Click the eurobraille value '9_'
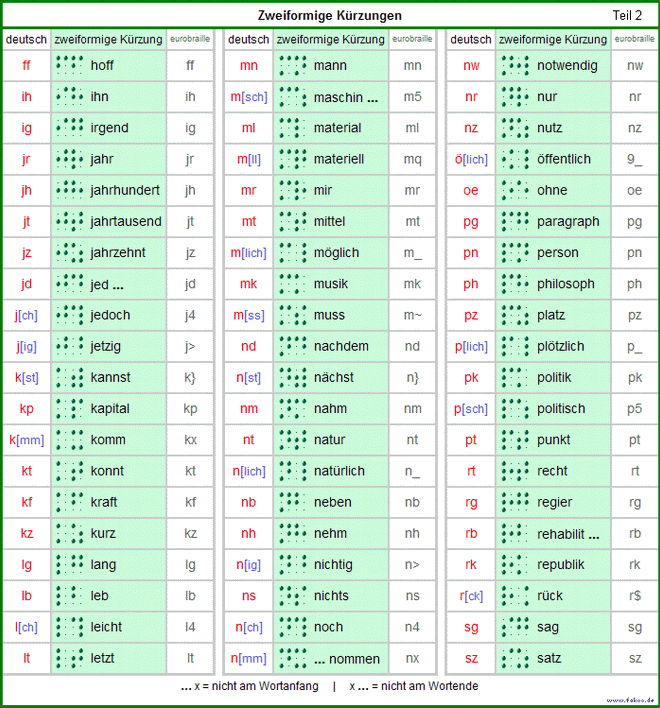This screenshot has width=660, height=708. coord(634,160)
